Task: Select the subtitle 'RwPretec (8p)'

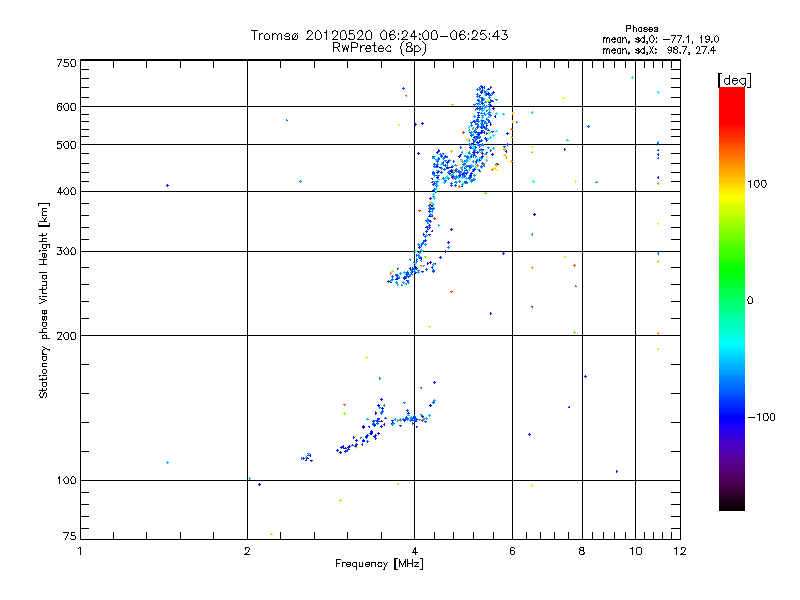Action: [379, 48]
